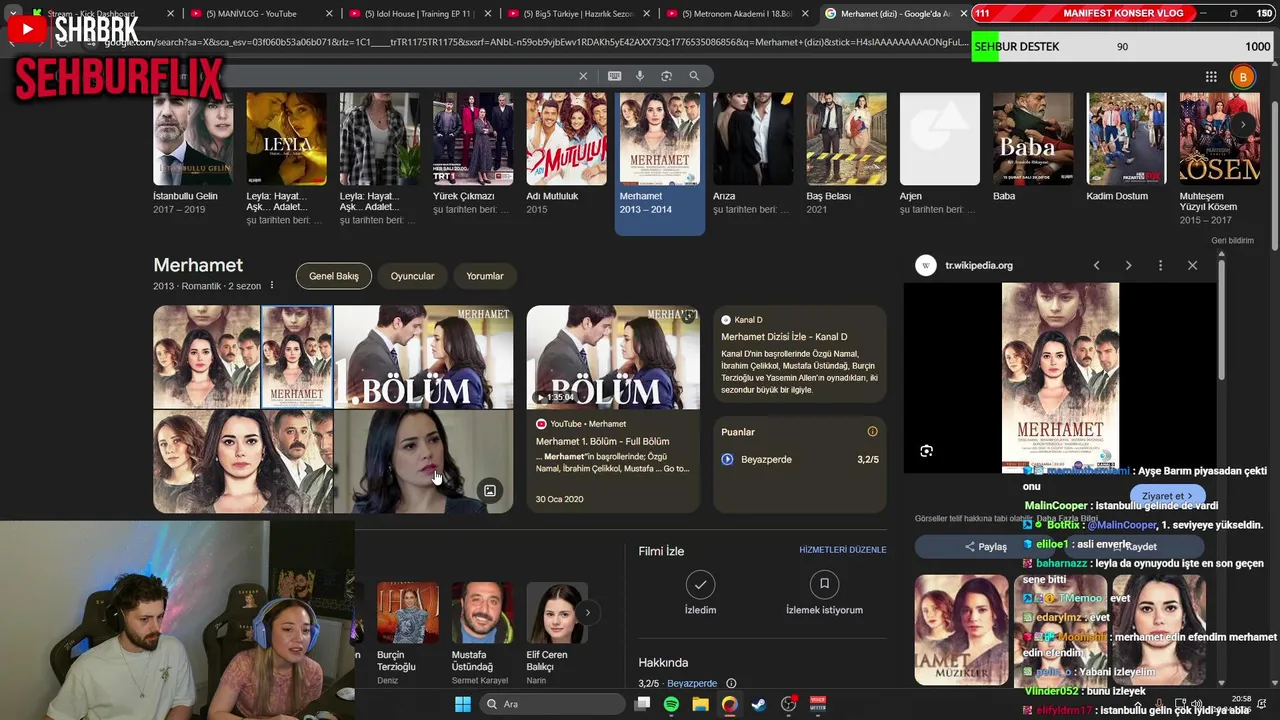Open the Google apps grid

pos(1211,76)
